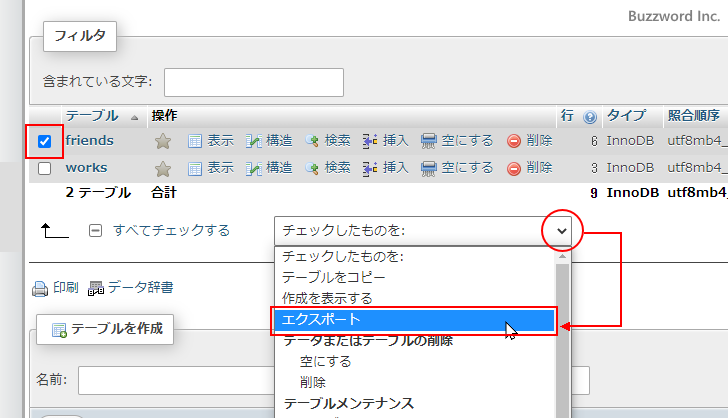
Task: Click the タイプ column header
Action: [626, 115]
